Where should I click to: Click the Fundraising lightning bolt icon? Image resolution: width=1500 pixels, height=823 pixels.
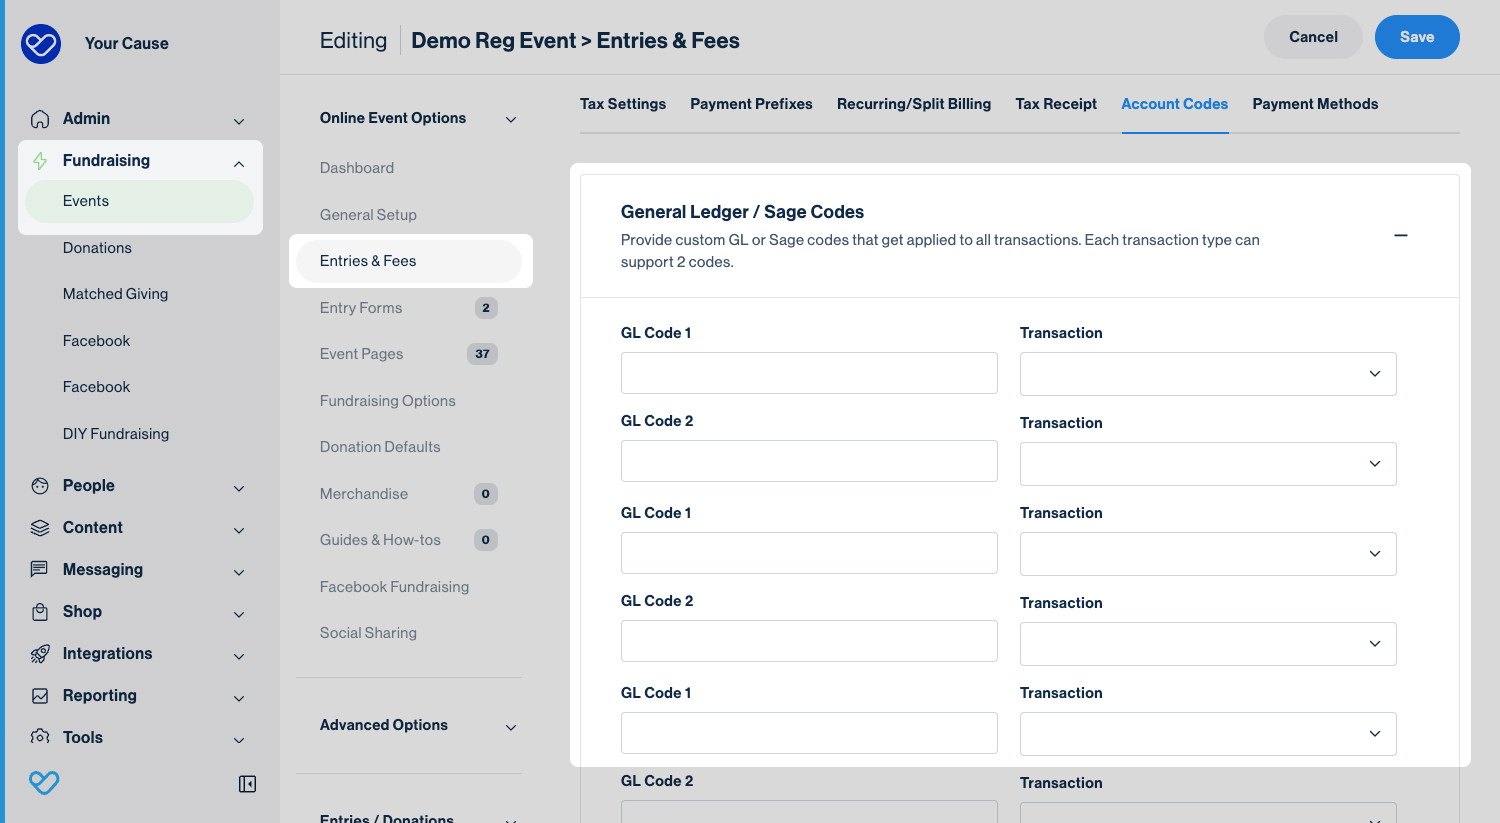click(40, 161)
